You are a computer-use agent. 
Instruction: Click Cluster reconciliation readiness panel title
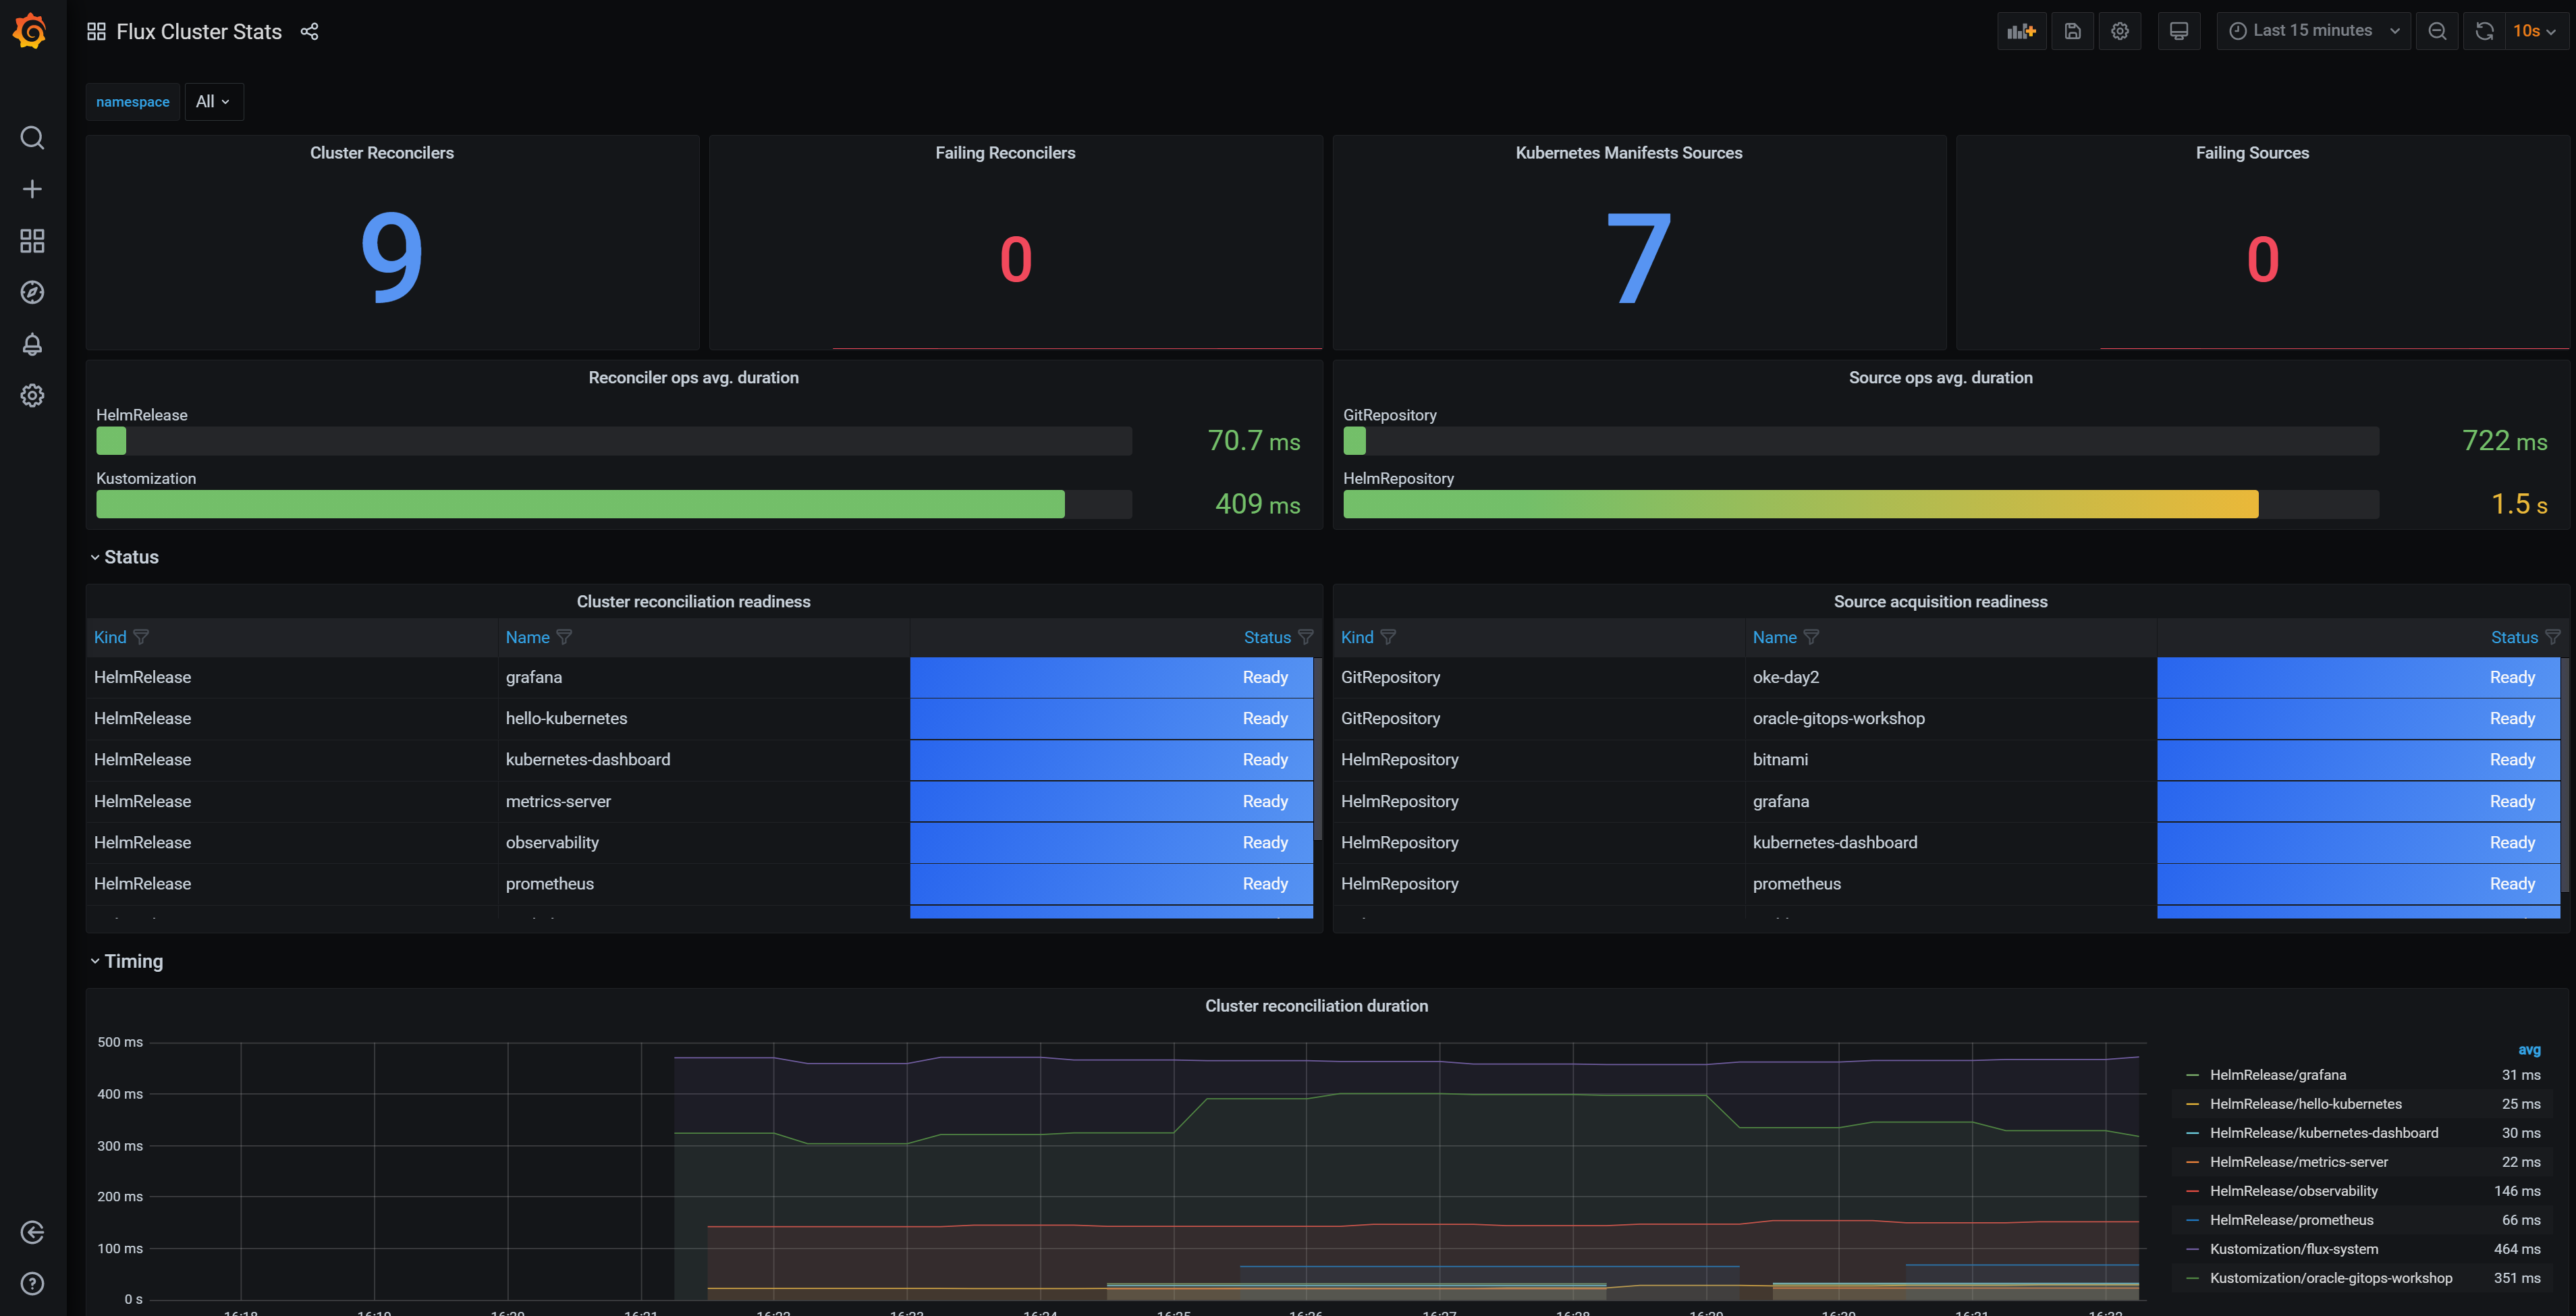click(693, 602)
